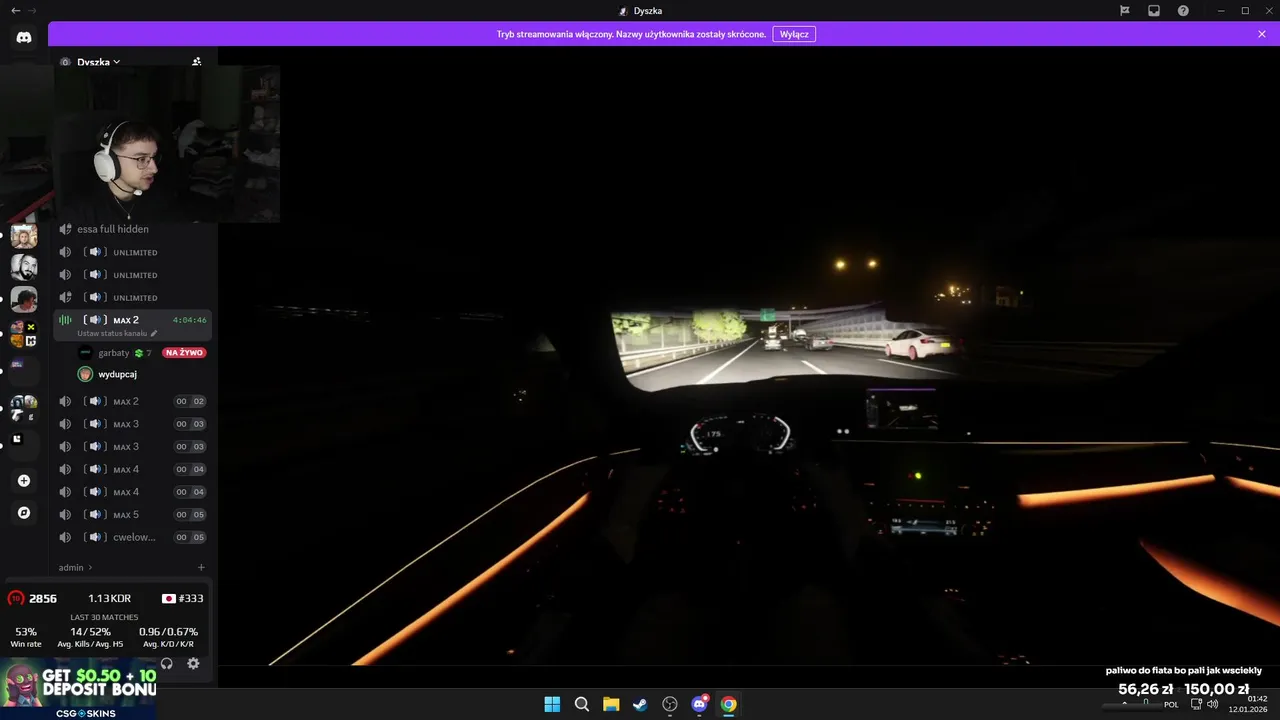Open Steam from the taskbar
This screenshot has height=720, width=1280.
(640, 704)
